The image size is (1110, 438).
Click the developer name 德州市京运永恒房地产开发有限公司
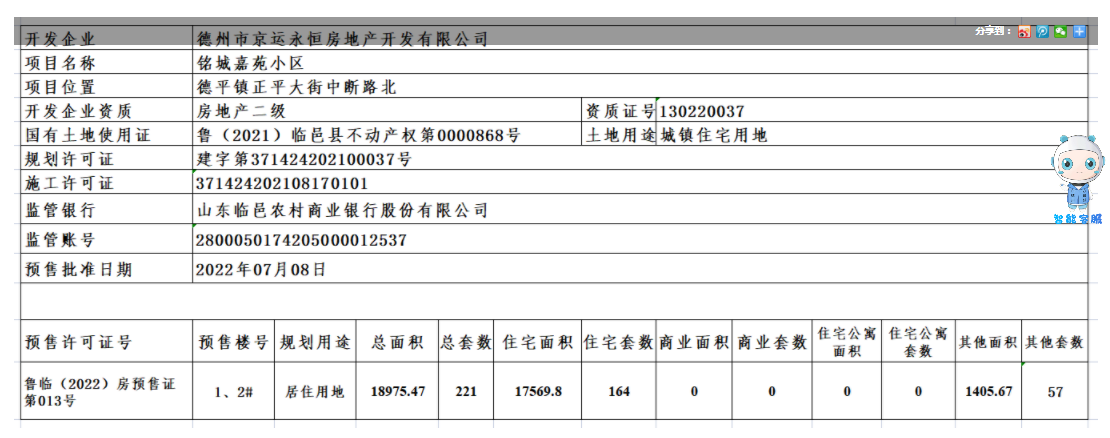click(x=343, y=39)
